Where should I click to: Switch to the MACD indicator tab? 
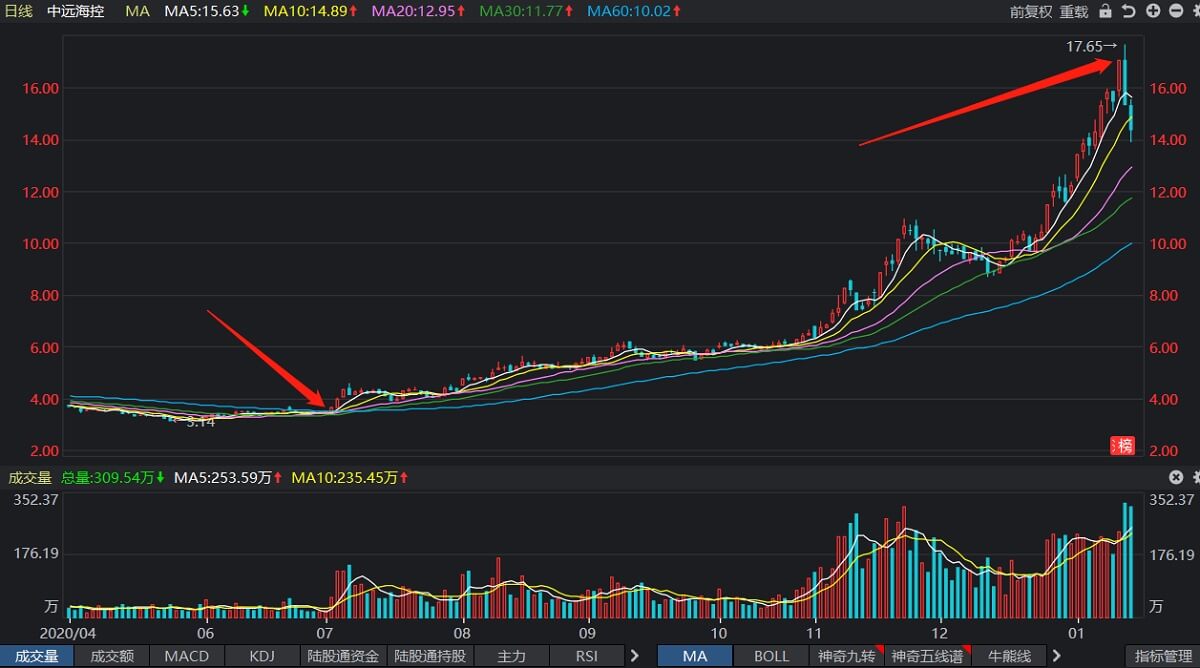coord(187,656)
